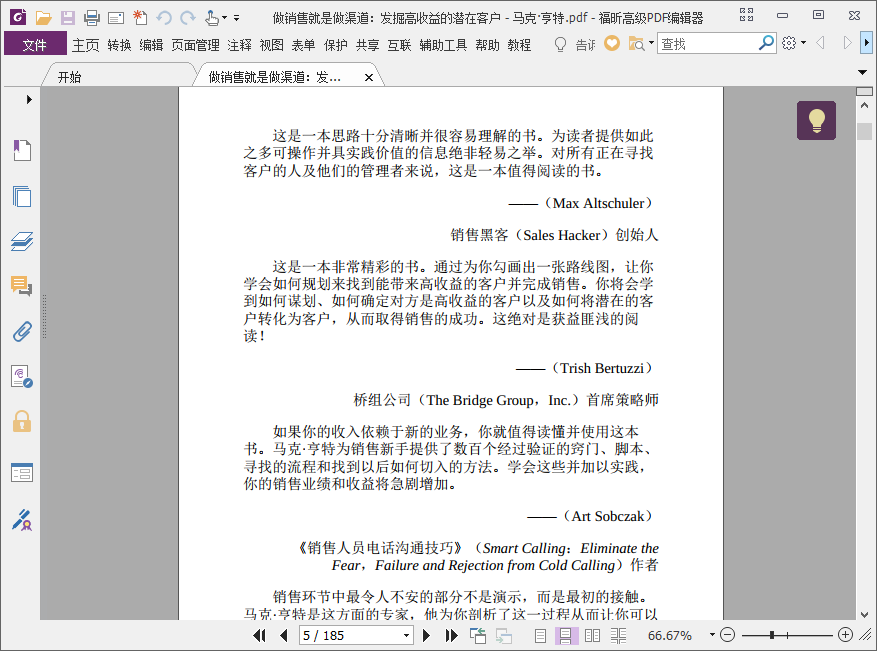Screen dimensions: 877x651
Task: Open the 文件 file menu
Action: click(x=35, y=44)
